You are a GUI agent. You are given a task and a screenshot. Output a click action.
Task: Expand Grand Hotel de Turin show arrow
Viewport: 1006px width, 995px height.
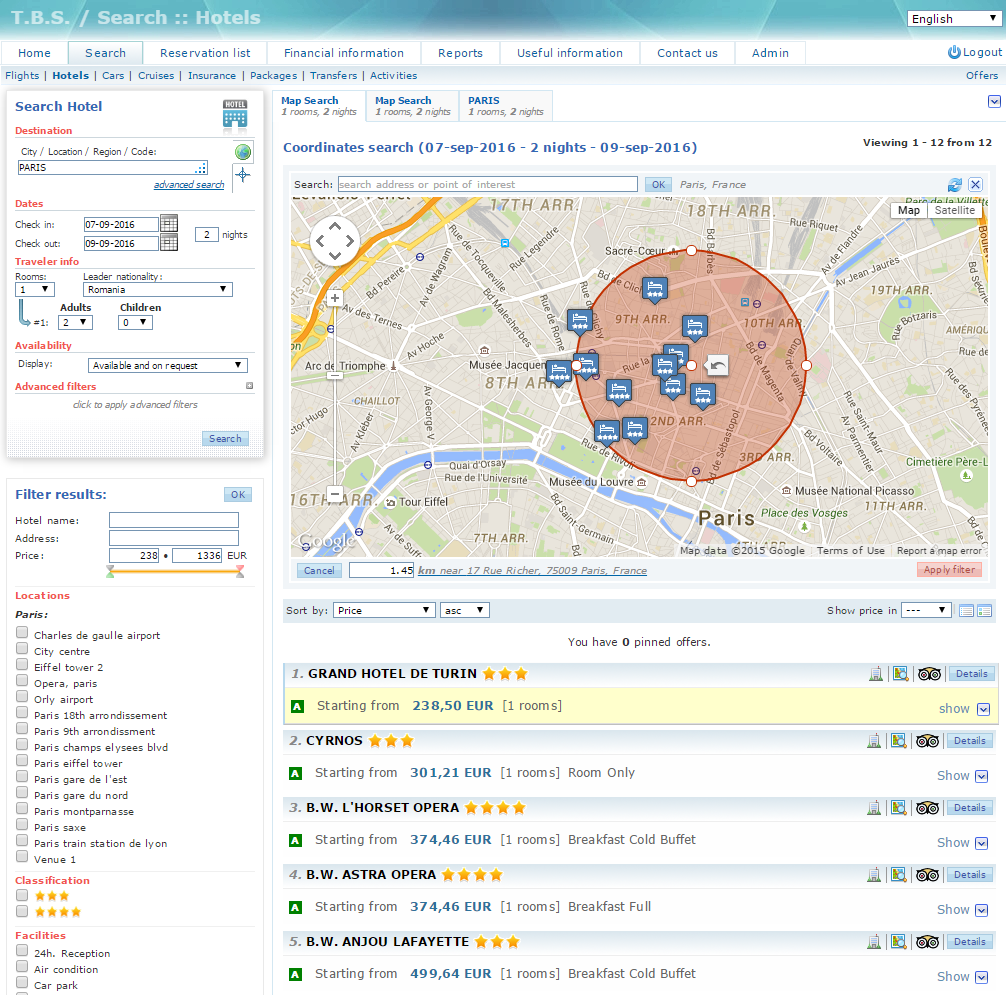pyautogui.click(x=983, y=709)
